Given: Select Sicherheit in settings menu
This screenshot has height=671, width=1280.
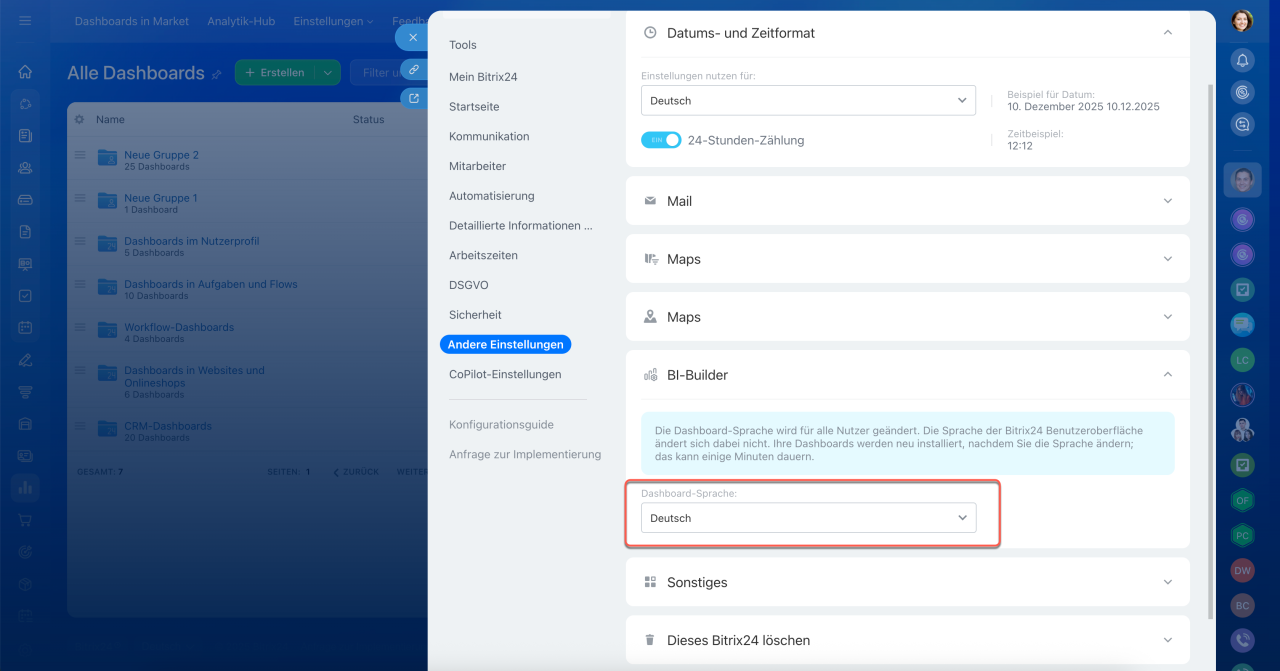Looking at the screenshot, I should [475, 315].
